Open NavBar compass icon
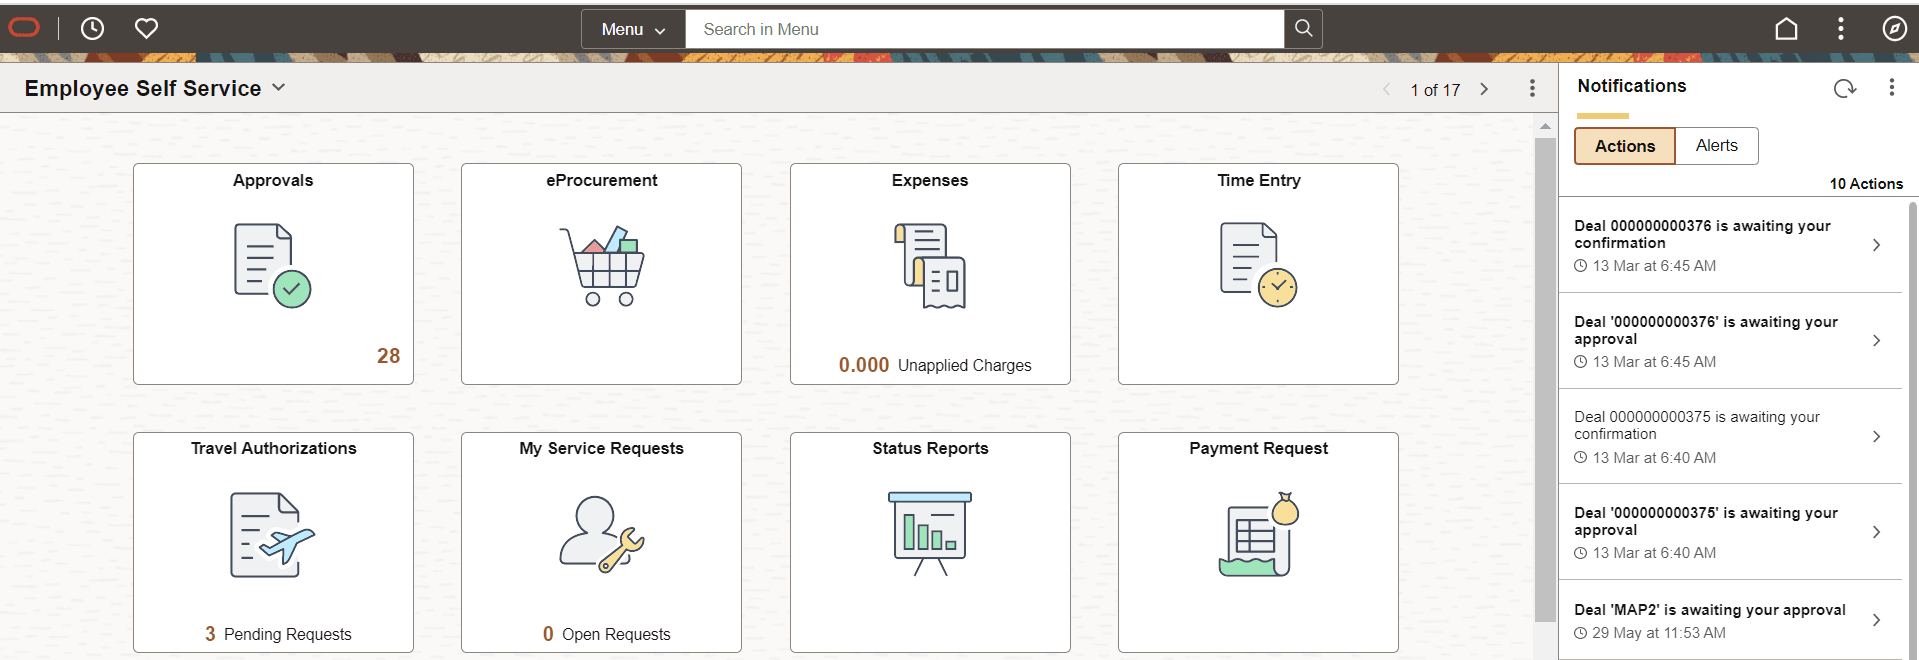 pos(1894,29)
